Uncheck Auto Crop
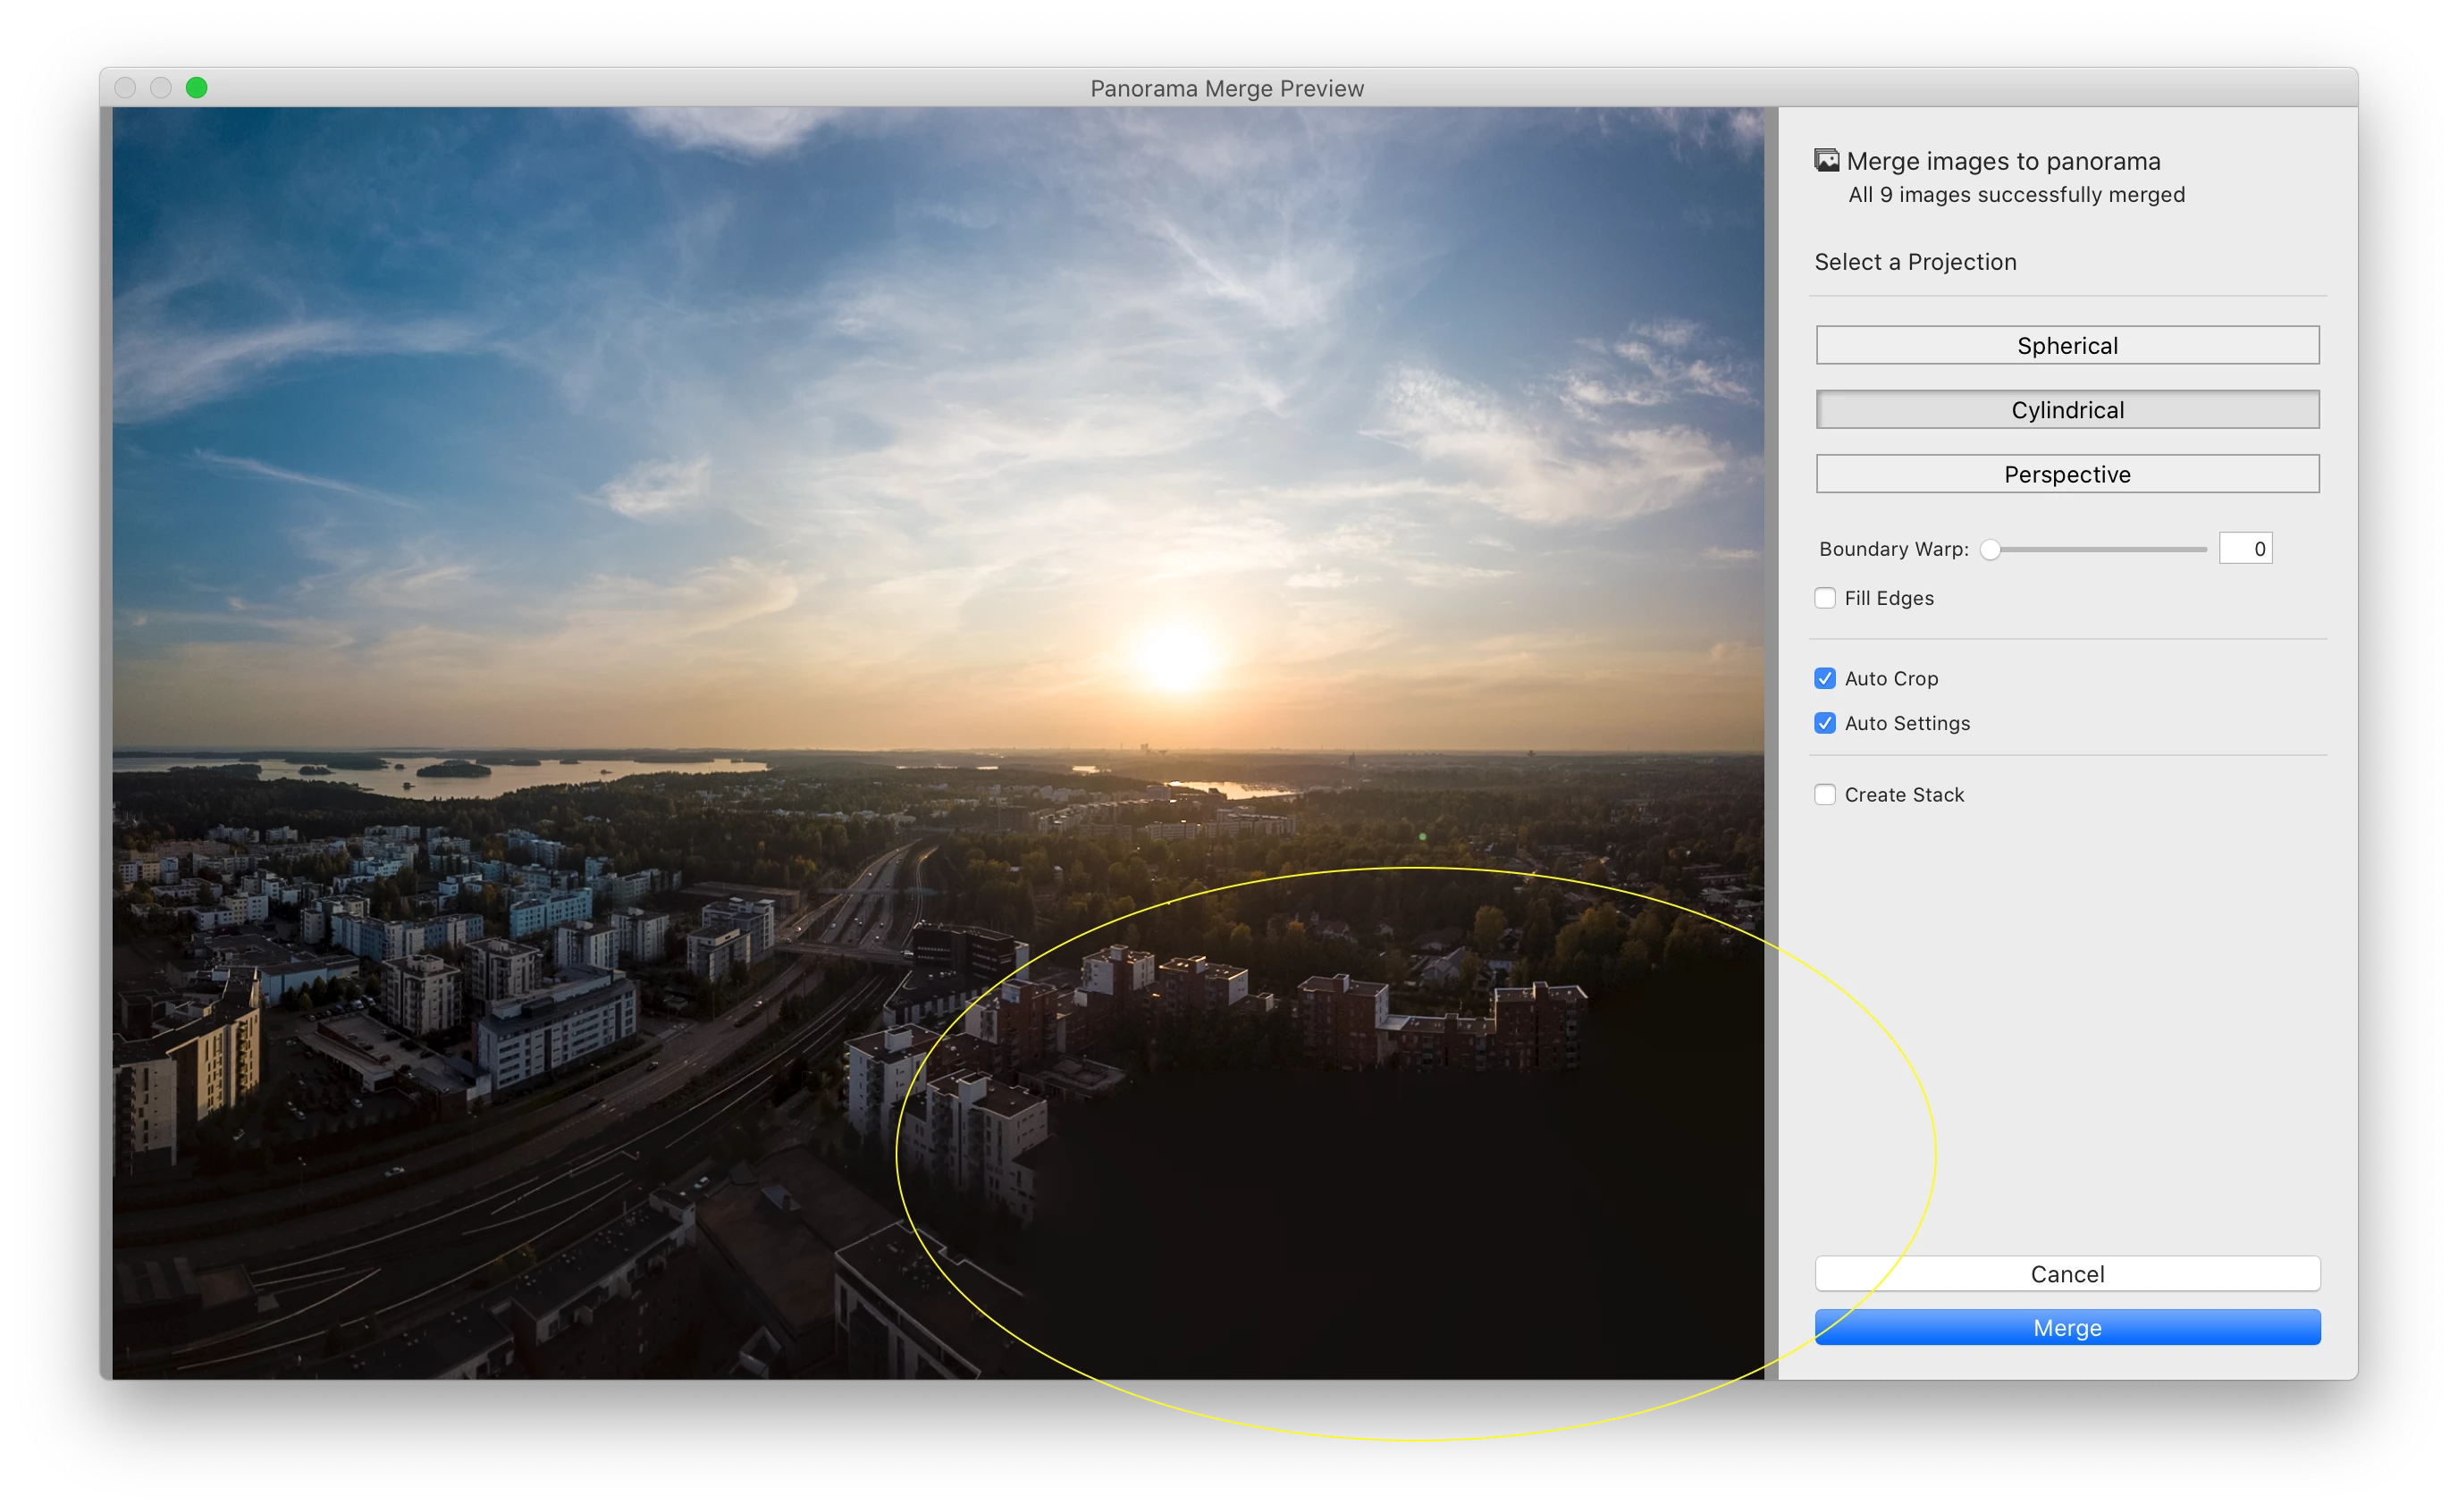Screen dimensions: 2458x1512 coord(1825,678)
